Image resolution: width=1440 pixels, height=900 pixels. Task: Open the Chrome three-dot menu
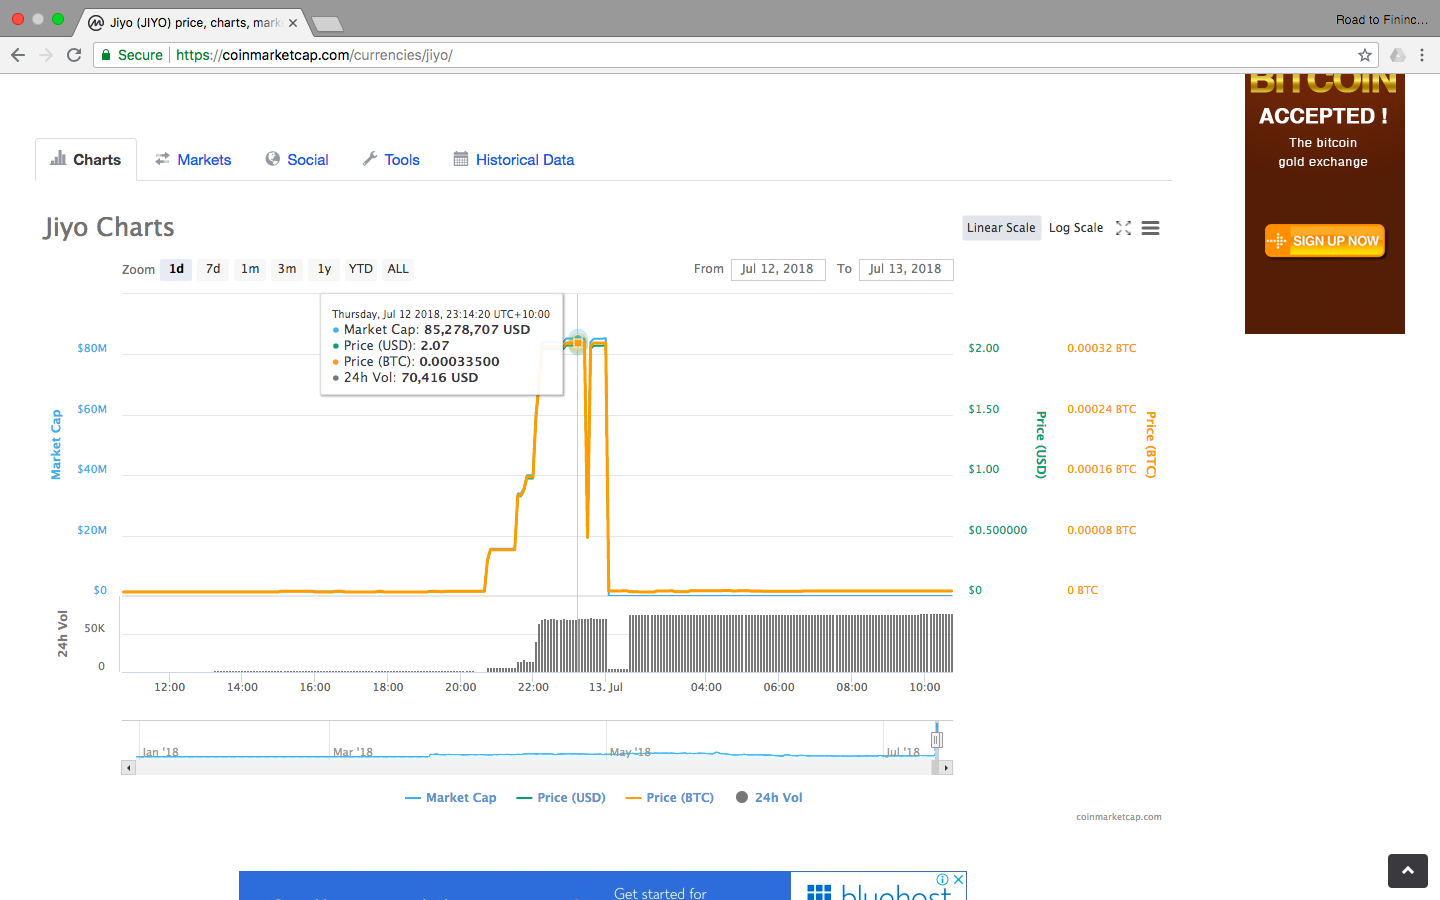click(1422, 55)
